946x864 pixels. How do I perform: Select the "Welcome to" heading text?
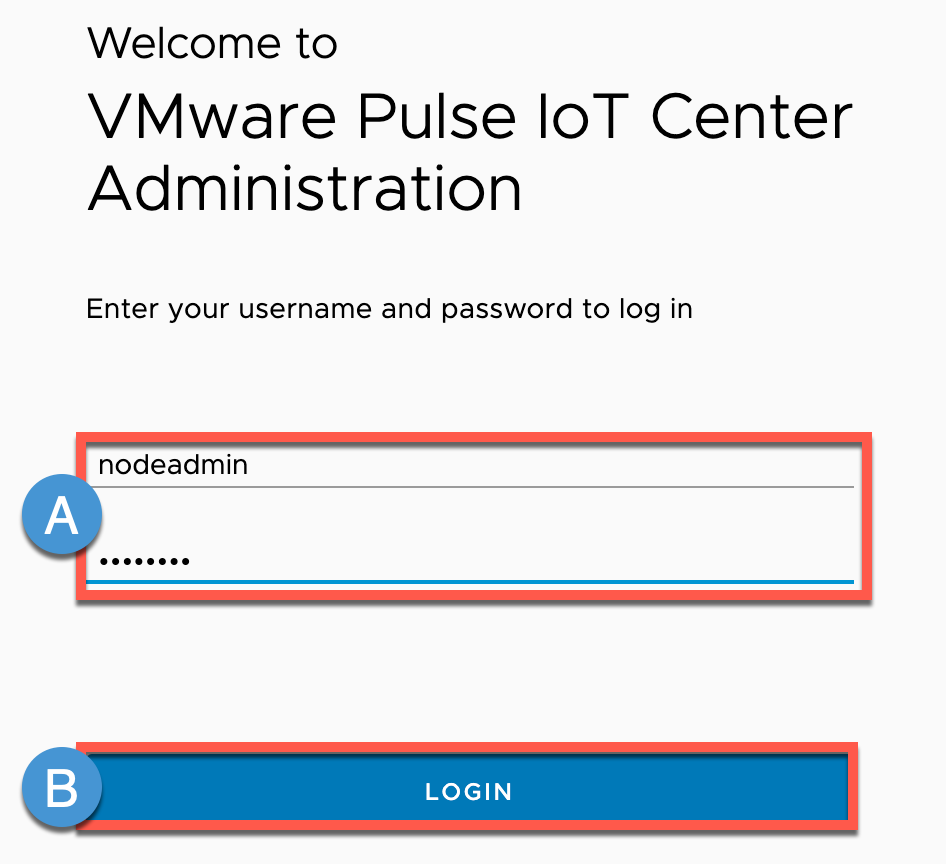click(x=212, y=43)
